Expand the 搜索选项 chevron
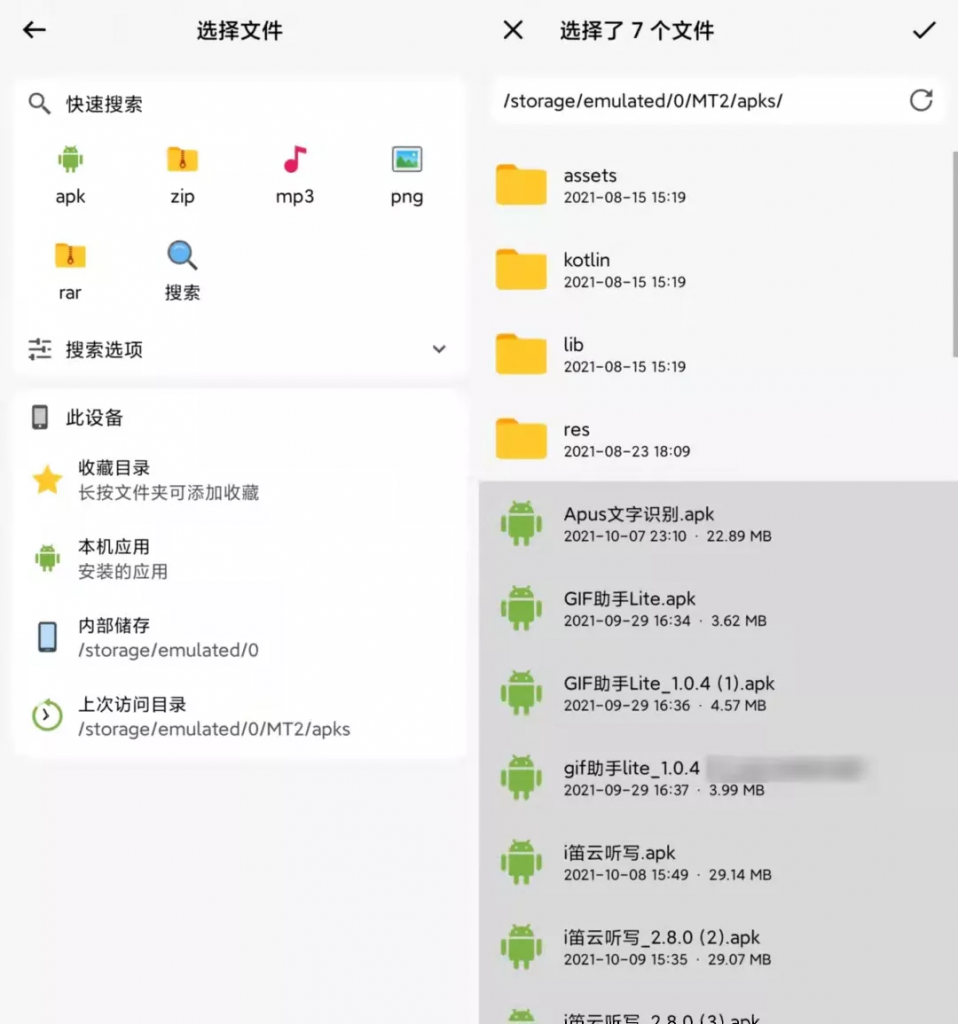958x1024 pixels. [x=439, y=349]
